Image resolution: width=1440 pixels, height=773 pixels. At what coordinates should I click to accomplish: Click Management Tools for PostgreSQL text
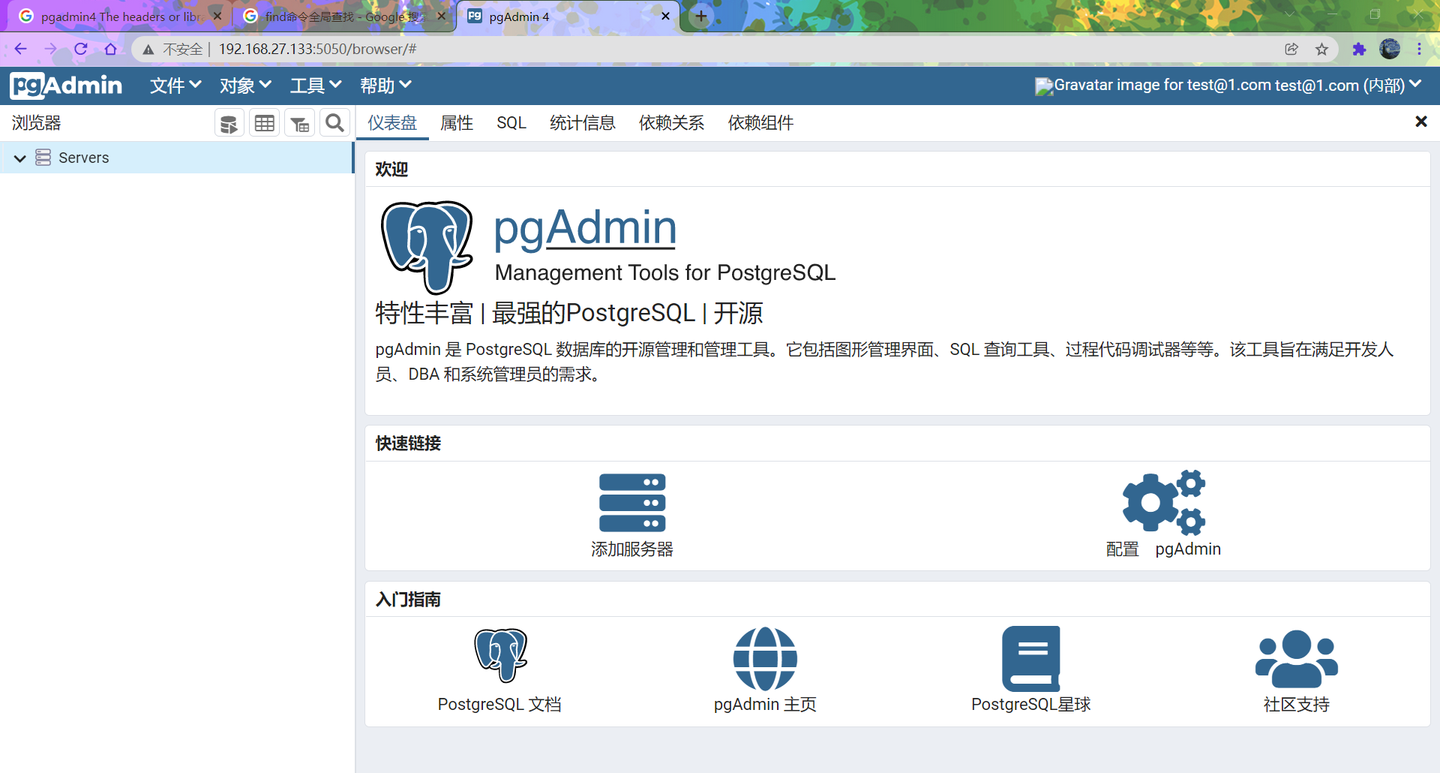(x=665, y=273)
